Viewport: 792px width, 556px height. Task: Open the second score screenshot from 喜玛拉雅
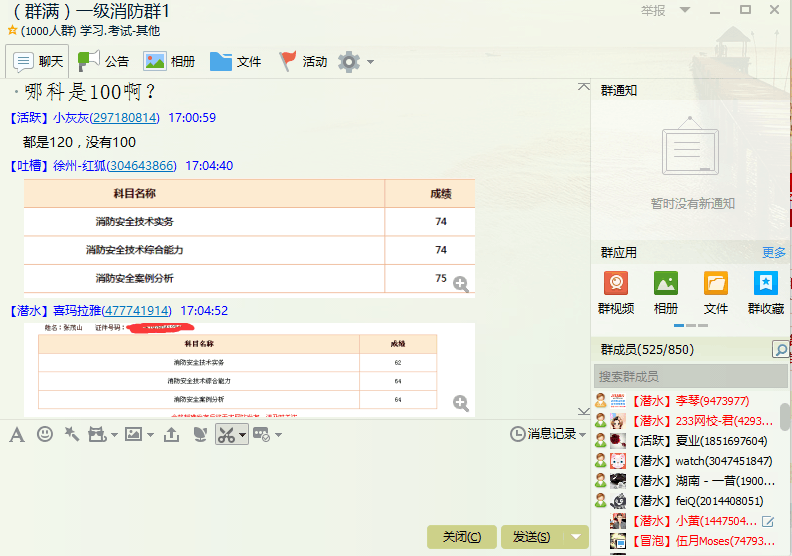tap(249, 370)
